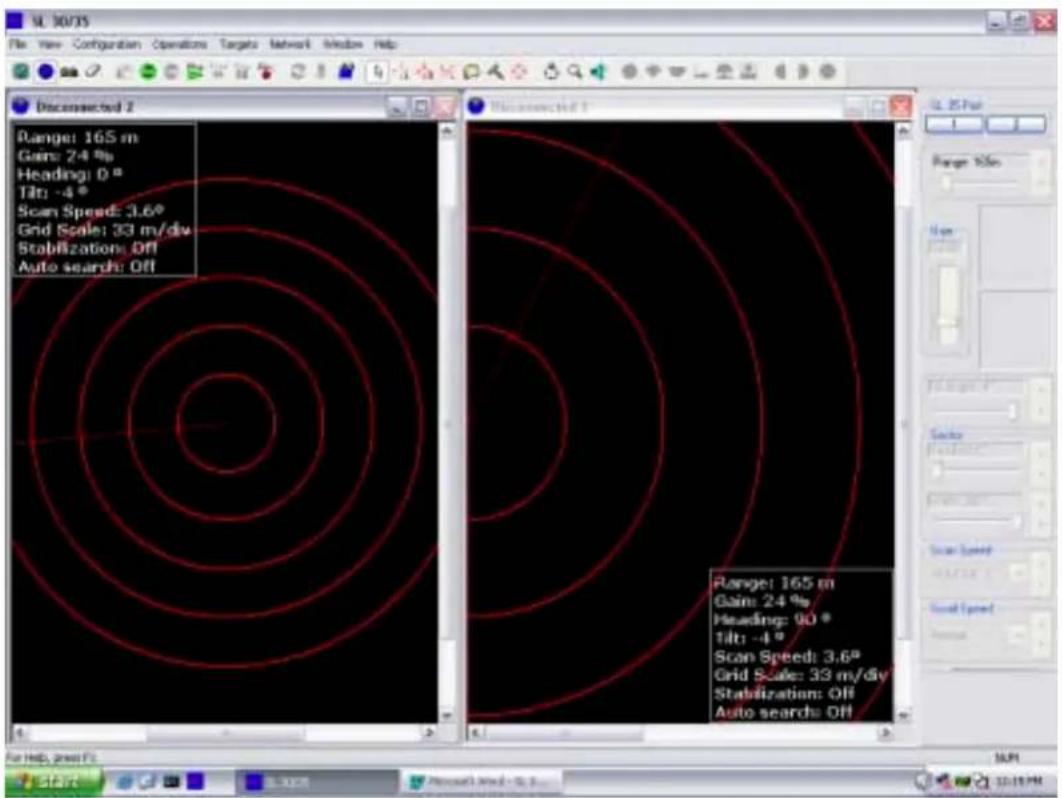Click the blue square quick launch icon

195,782
